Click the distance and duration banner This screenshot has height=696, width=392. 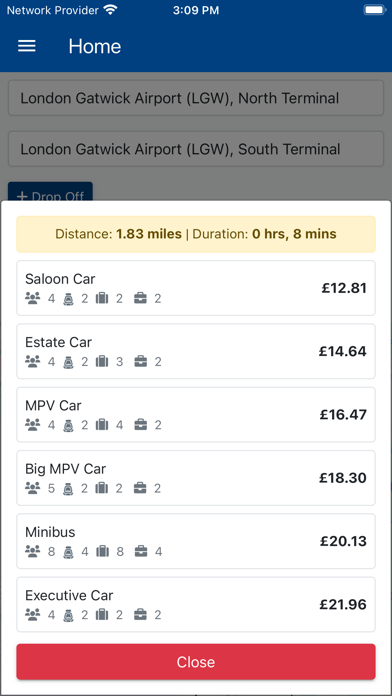196,234
